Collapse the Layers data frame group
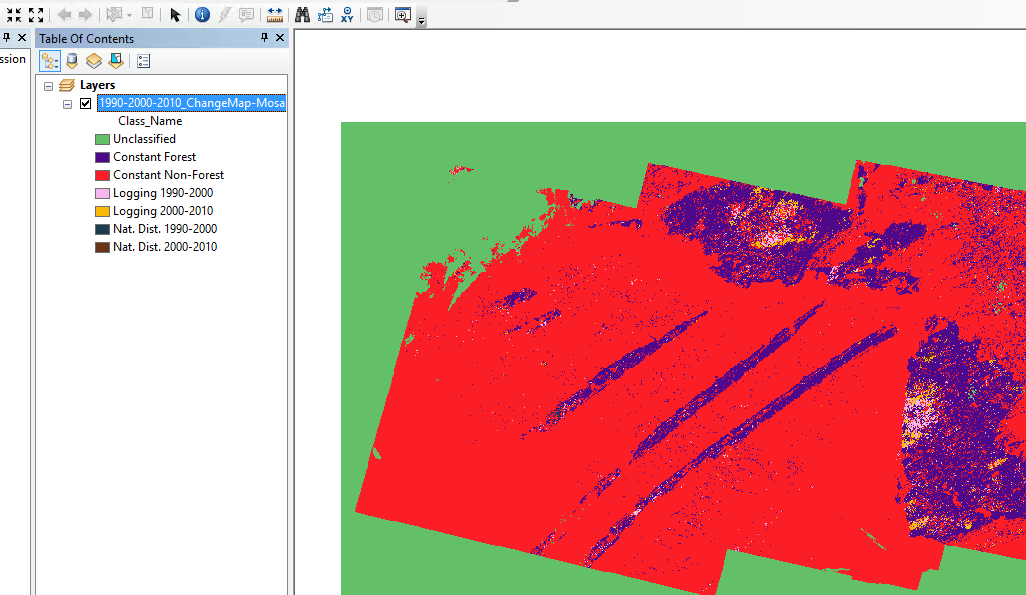1026x595 pixels. pos(48,86)
